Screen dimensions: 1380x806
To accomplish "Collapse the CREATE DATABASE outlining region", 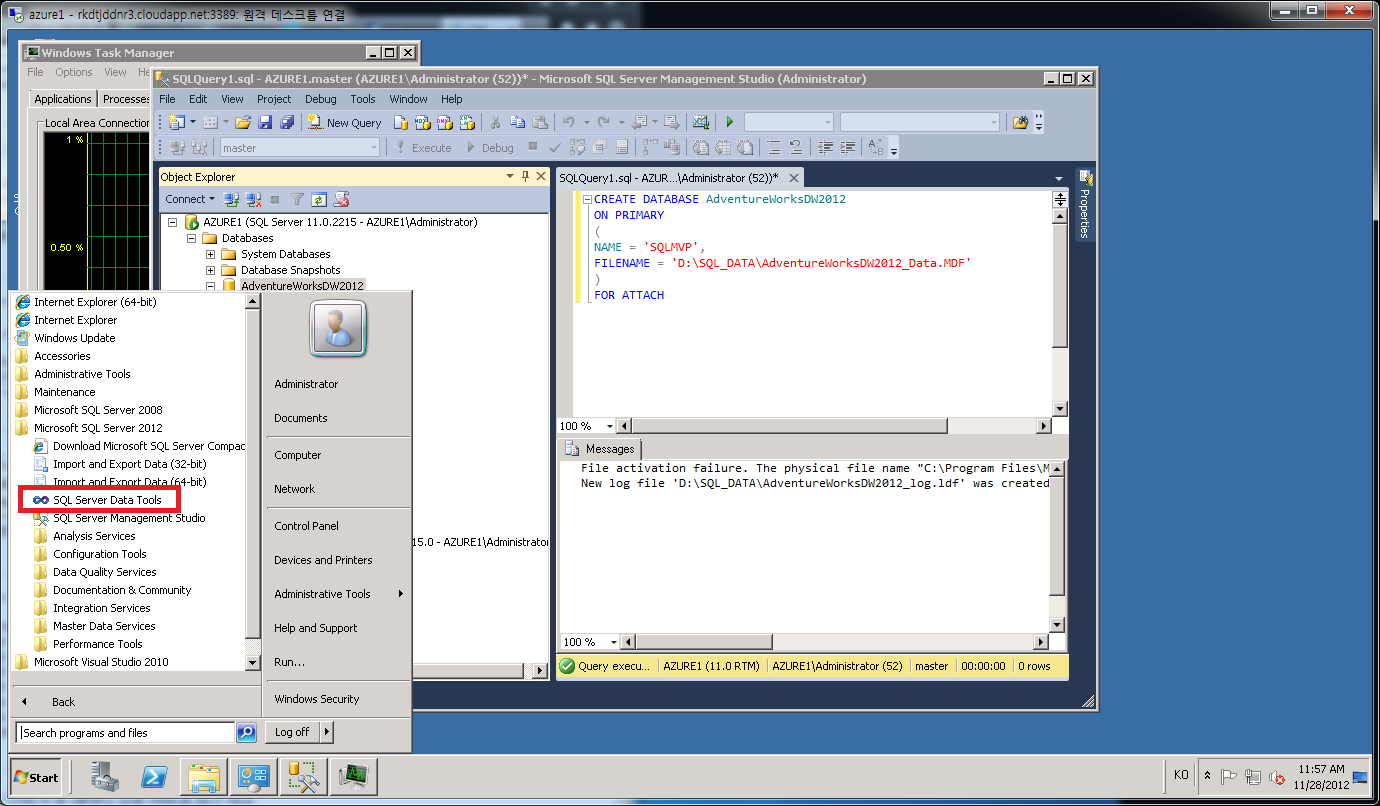I will [587, 199].
